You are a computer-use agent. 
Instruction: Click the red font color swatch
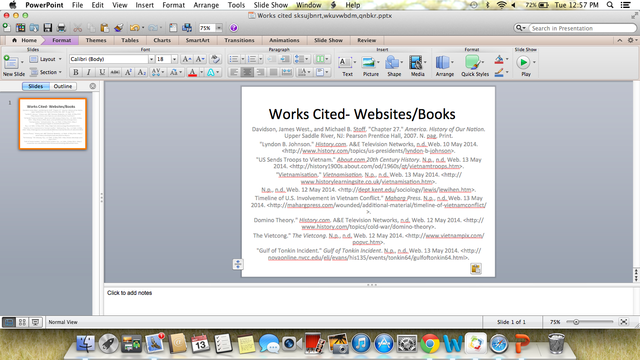(x=193, y=72)
